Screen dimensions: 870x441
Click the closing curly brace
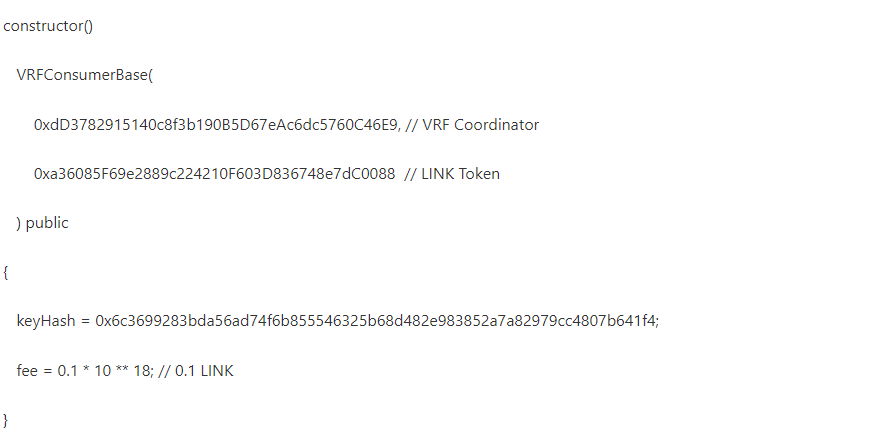click(6, 419)
